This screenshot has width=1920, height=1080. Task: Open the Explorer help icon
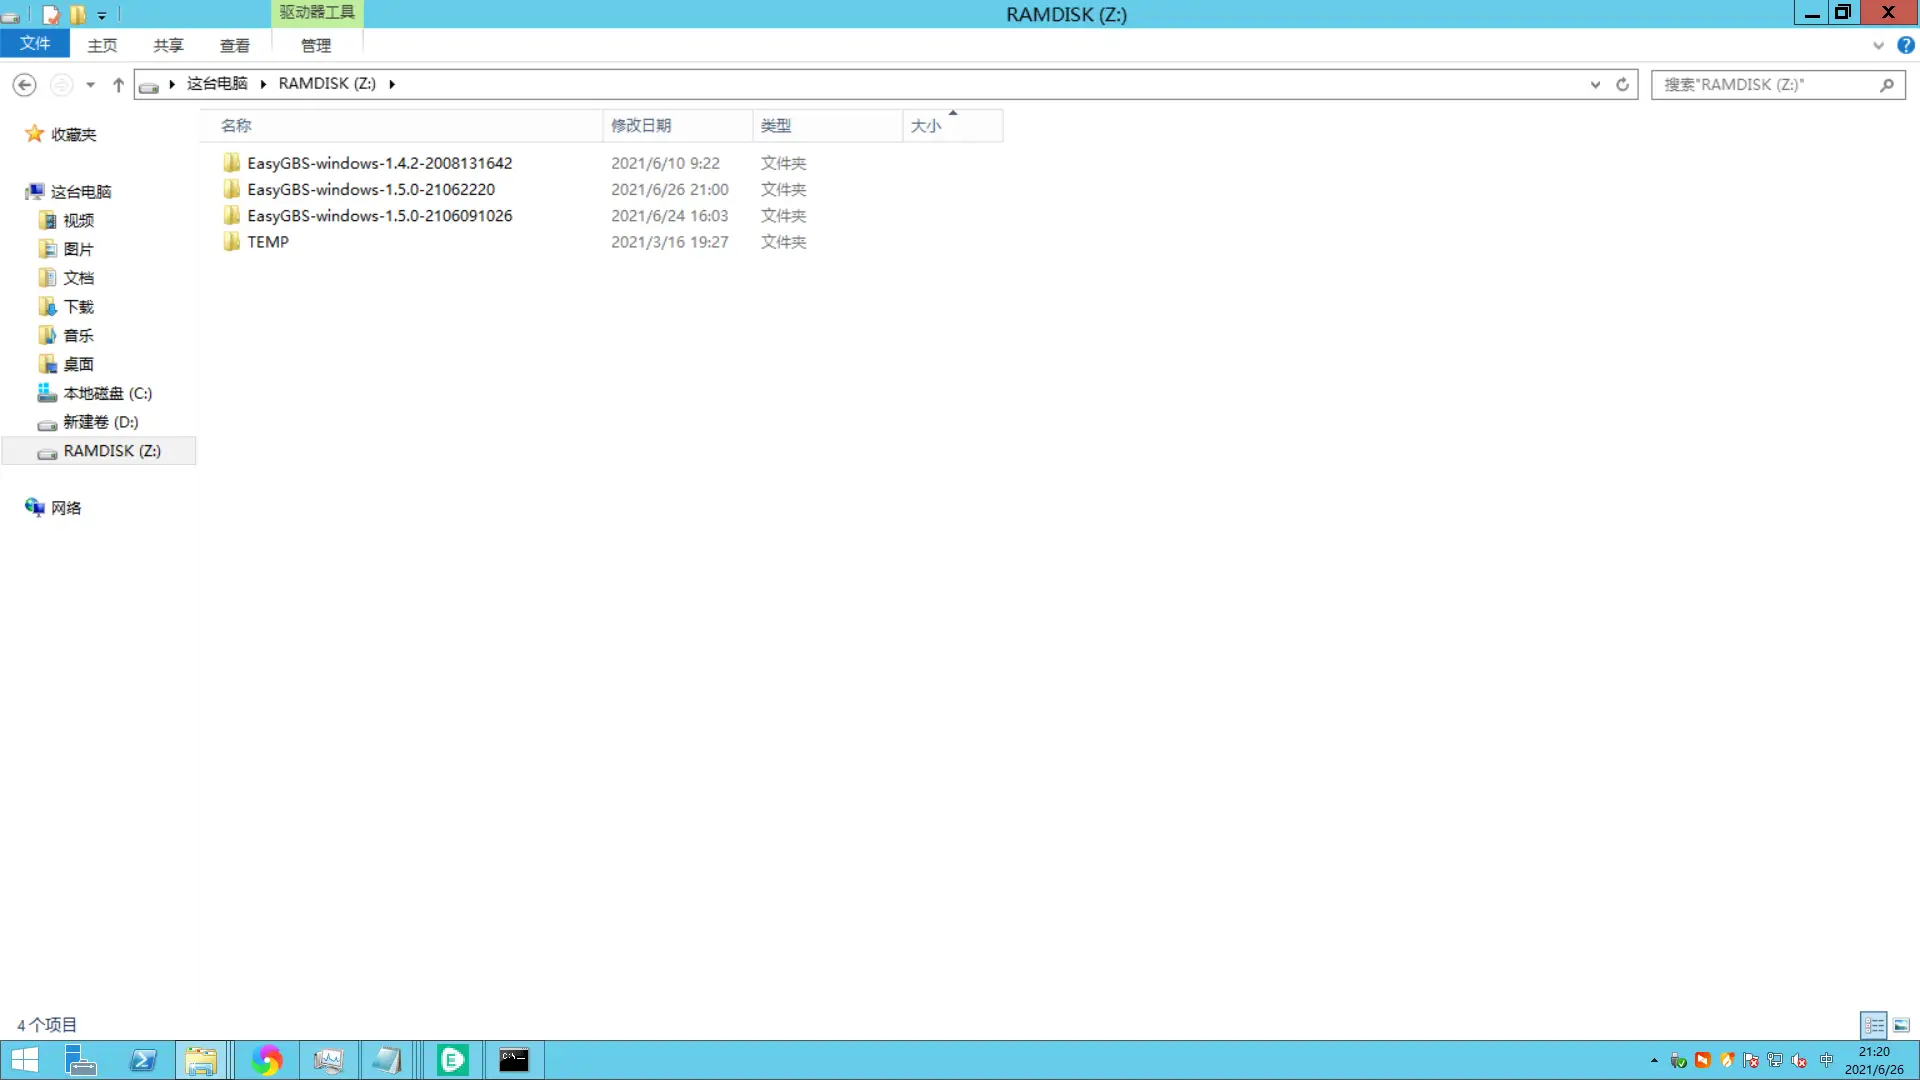pos(1906,45)
